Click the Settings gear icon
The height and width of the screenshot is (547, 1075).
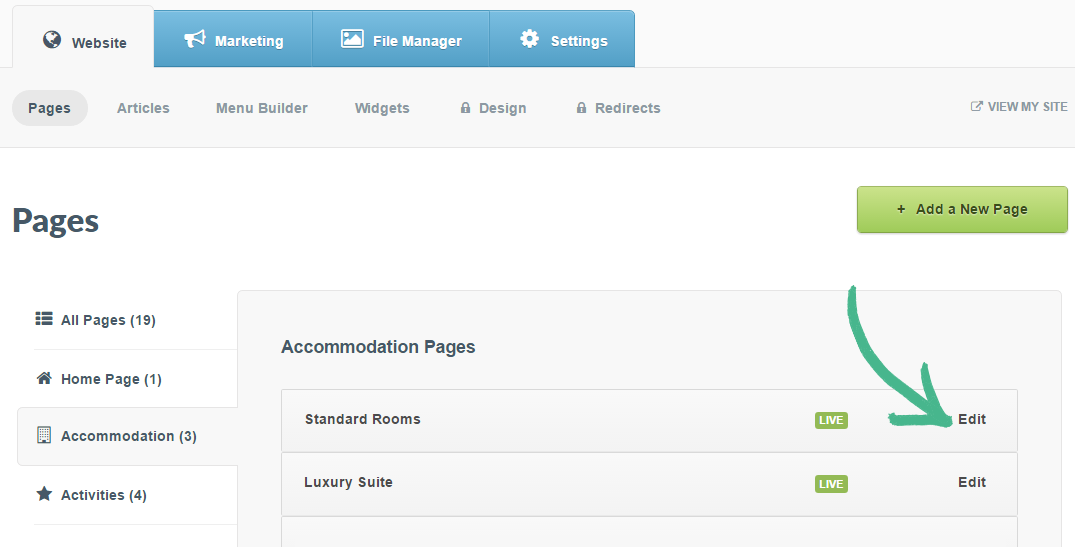[530, 39]
